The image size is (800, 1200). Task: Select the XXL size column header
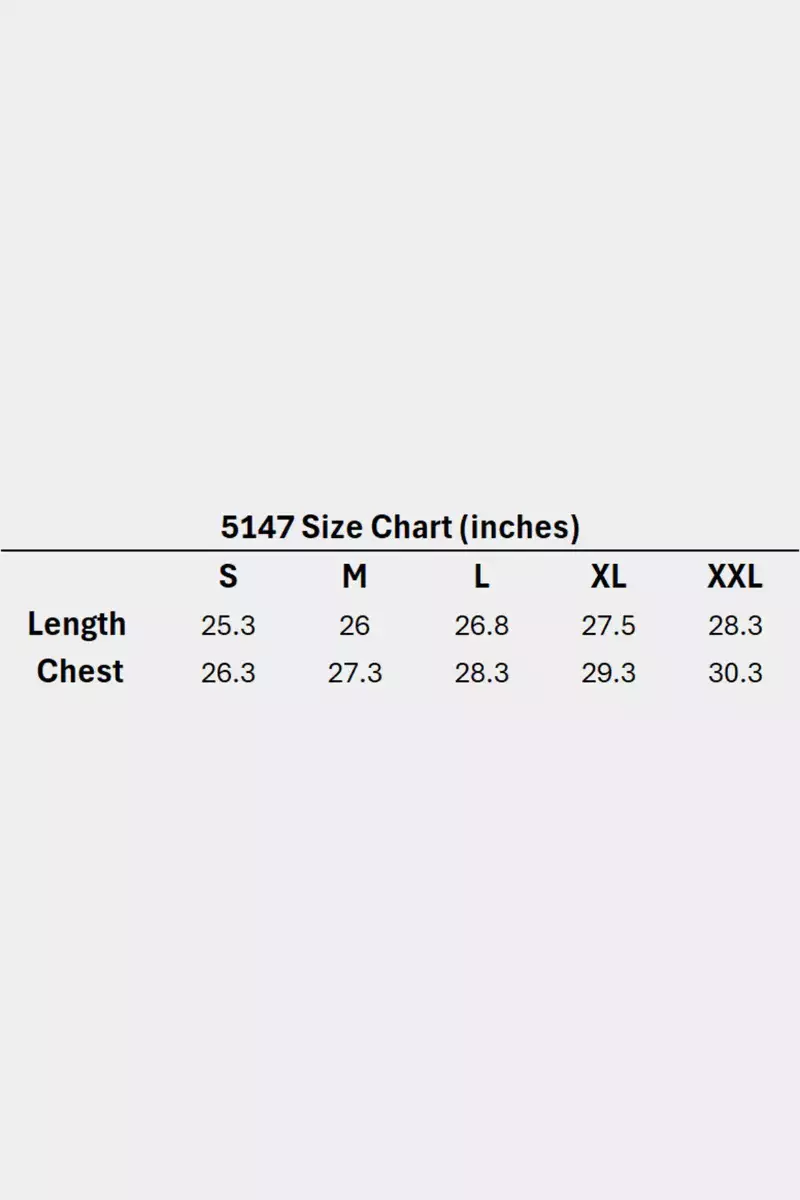click(x=735, y=577)
